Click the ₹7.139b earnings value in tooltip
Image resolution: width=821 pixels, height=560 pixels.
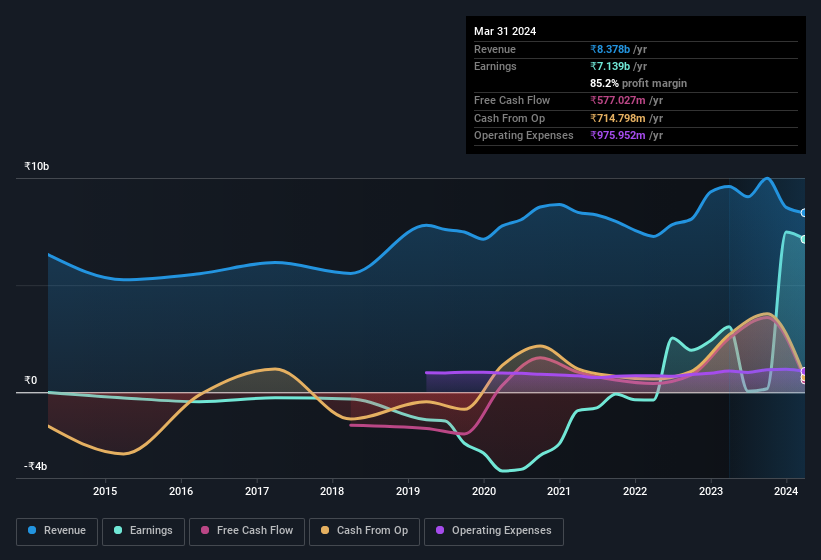610,66
